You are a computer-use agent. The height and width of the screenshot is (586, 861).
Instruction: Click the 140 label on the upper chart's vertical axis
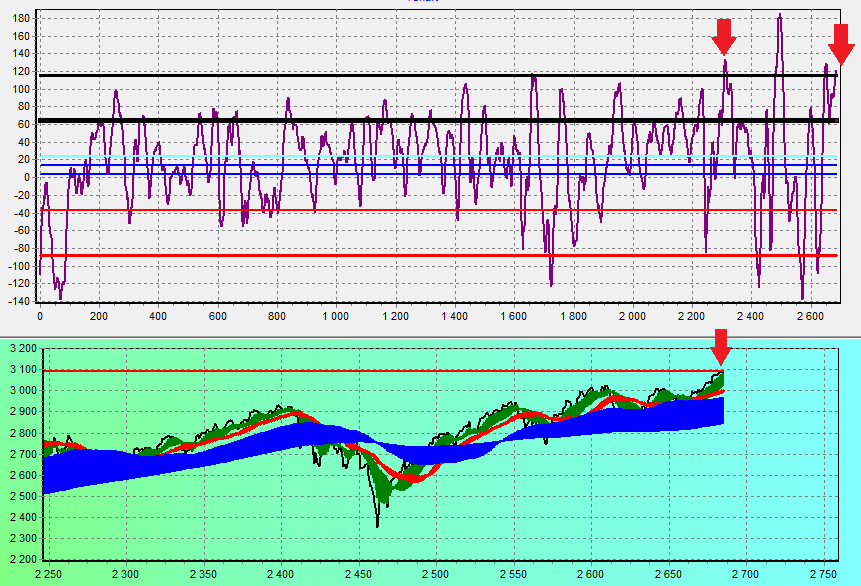21,54
